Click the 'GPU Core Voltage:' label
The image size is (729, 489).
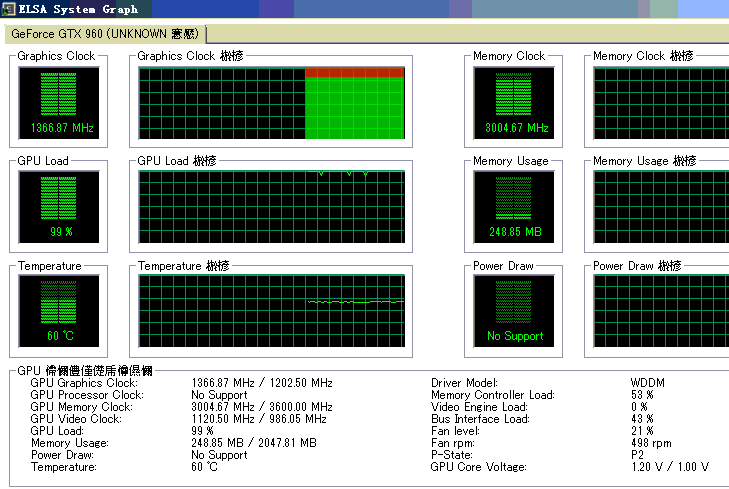tap(478, 467)
